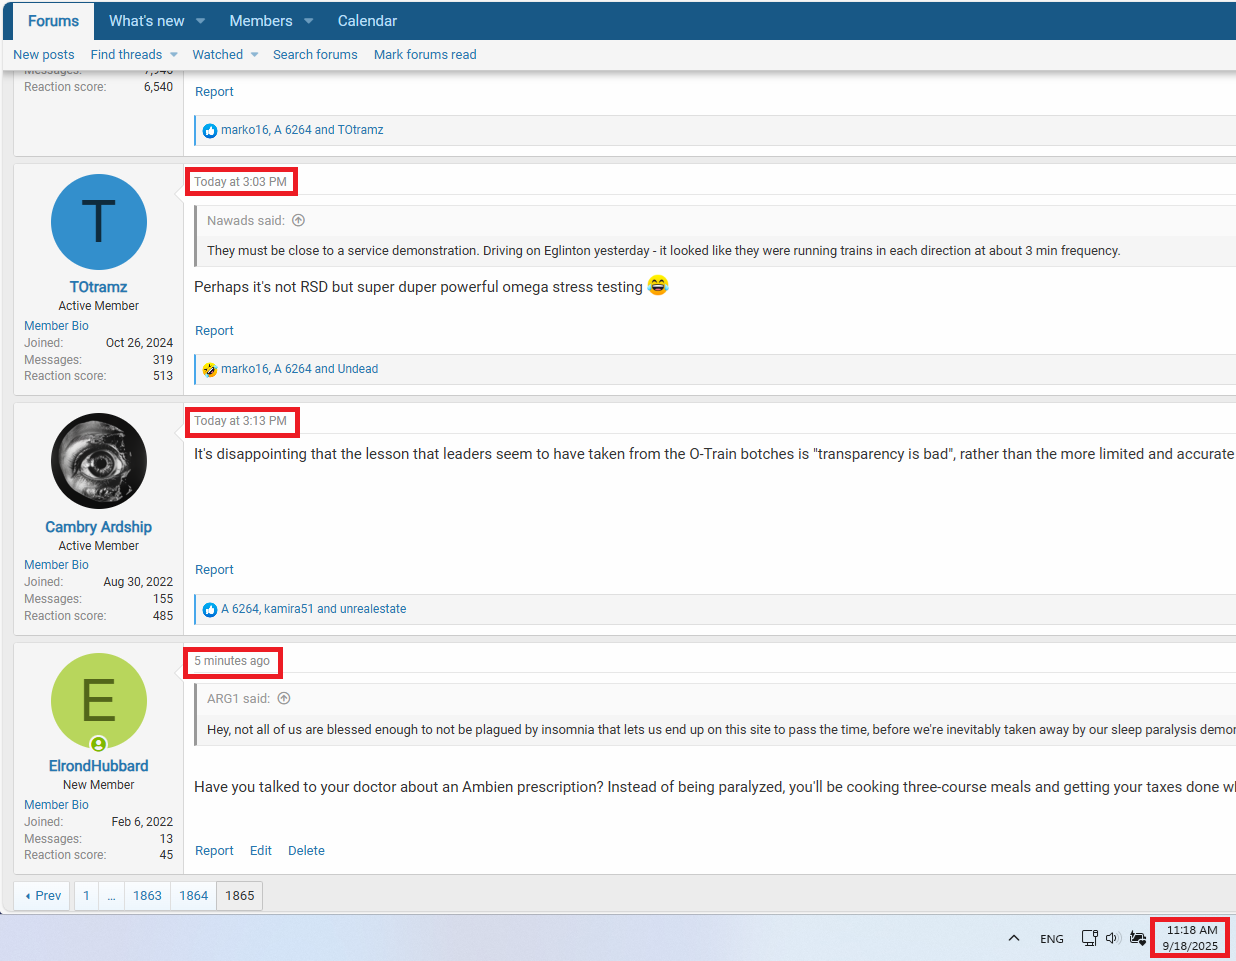The image size is (1236, 961).
Task: Delete ElrondHubbard's post
Action: click(x=306, y=851)
